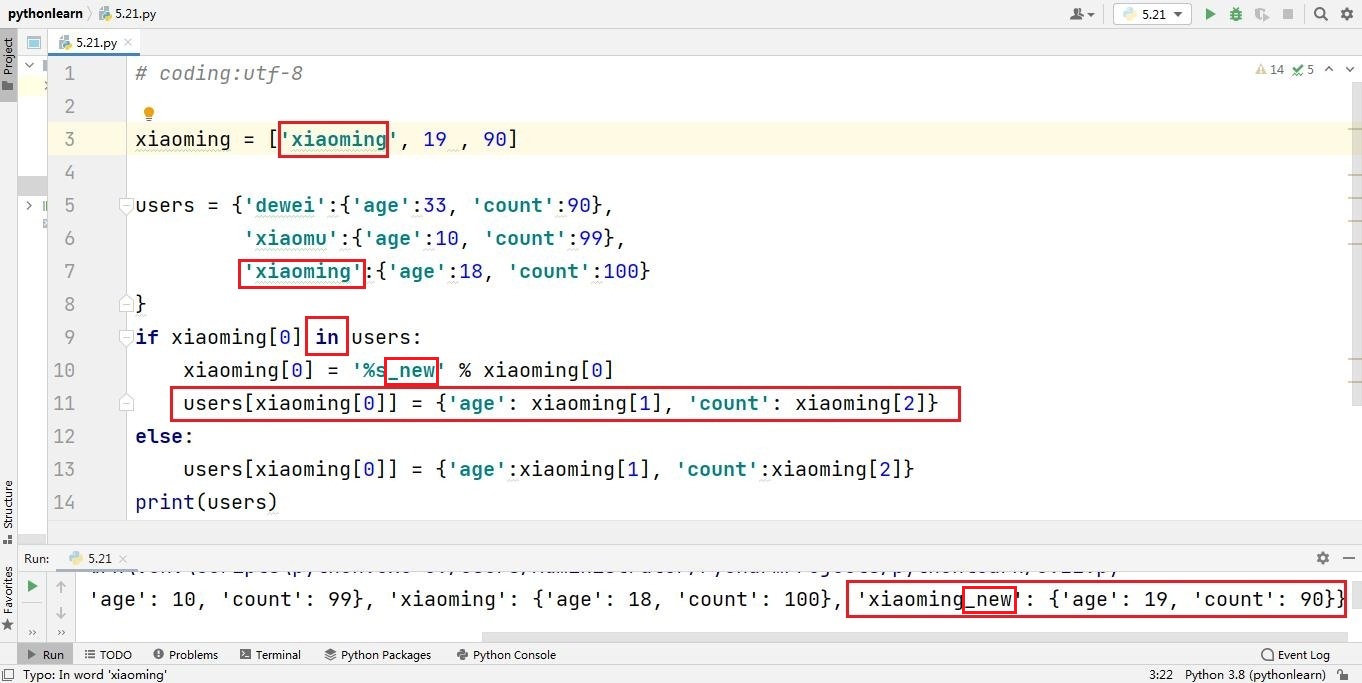1362x683 pixels.
Task: Click the project view icon beside editor tab
Action: point(33,43)
